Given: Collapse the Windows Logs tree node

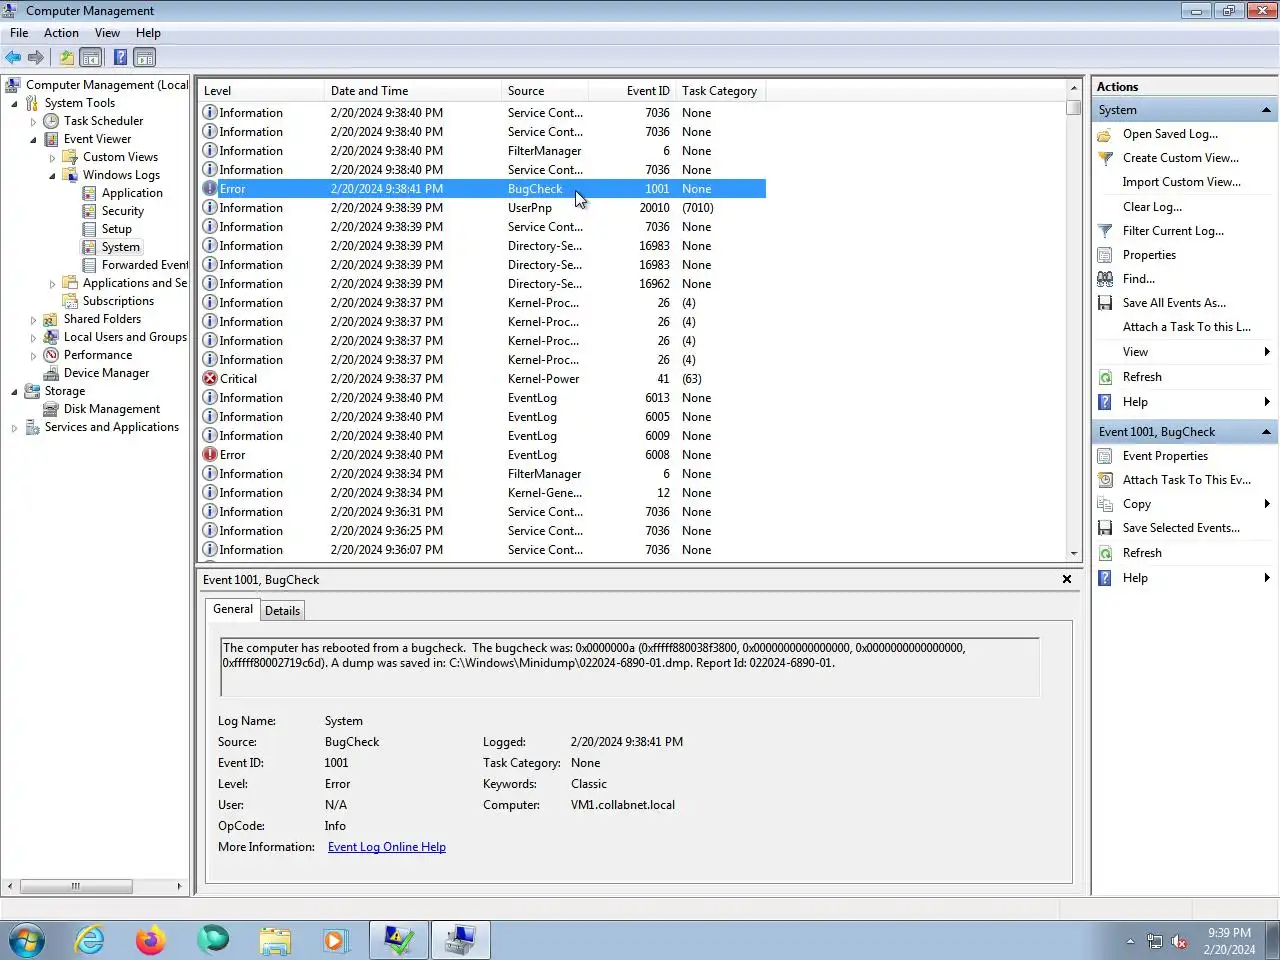Looking at the screenshot, I should (x=52, y=175).
